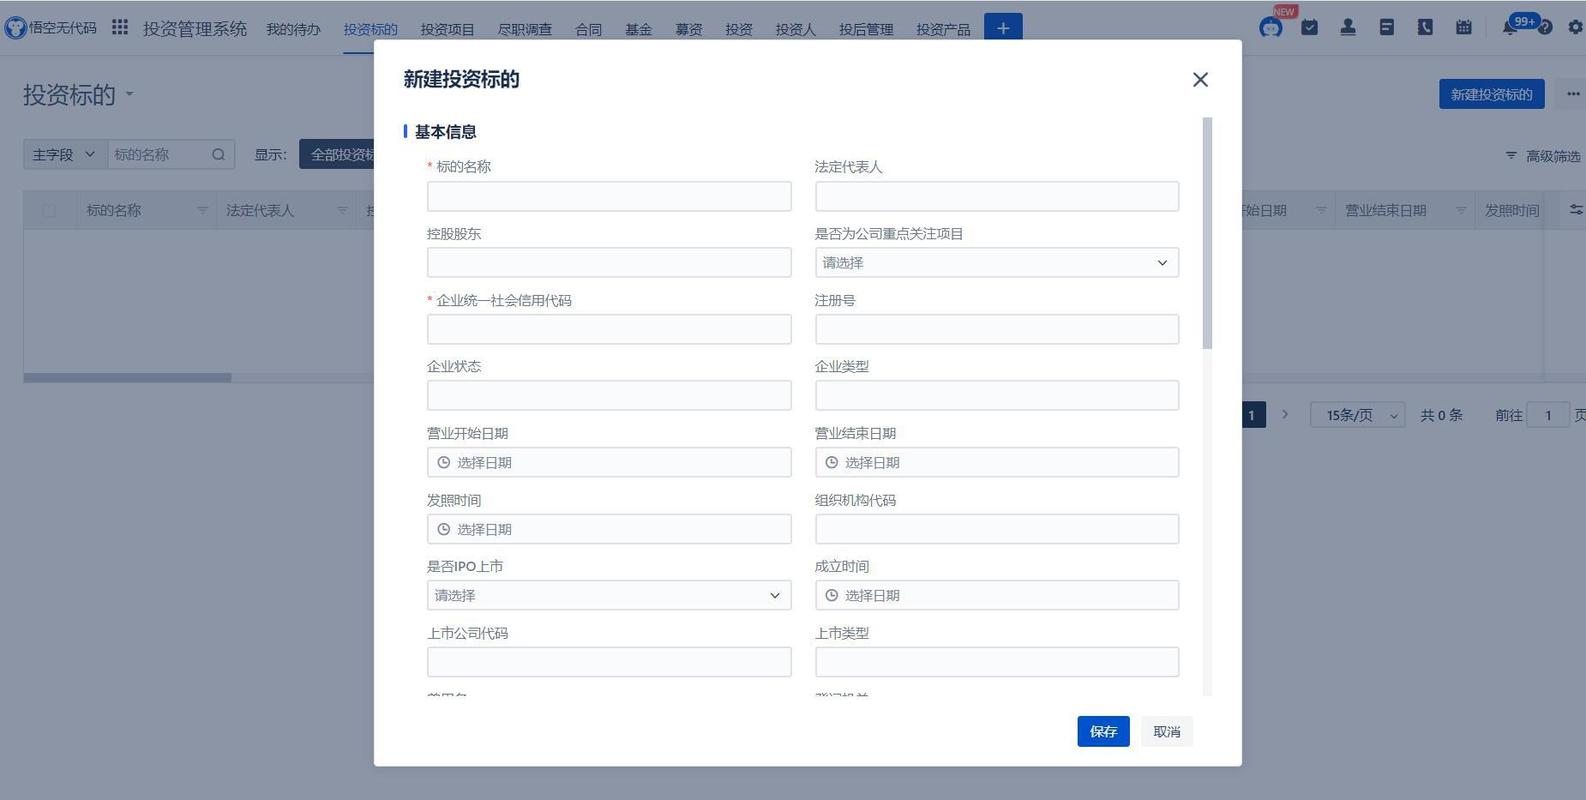The width and height of the screenshot is (1586, 800).
Task: Click the 取消 button
Action: point(1167,732)
